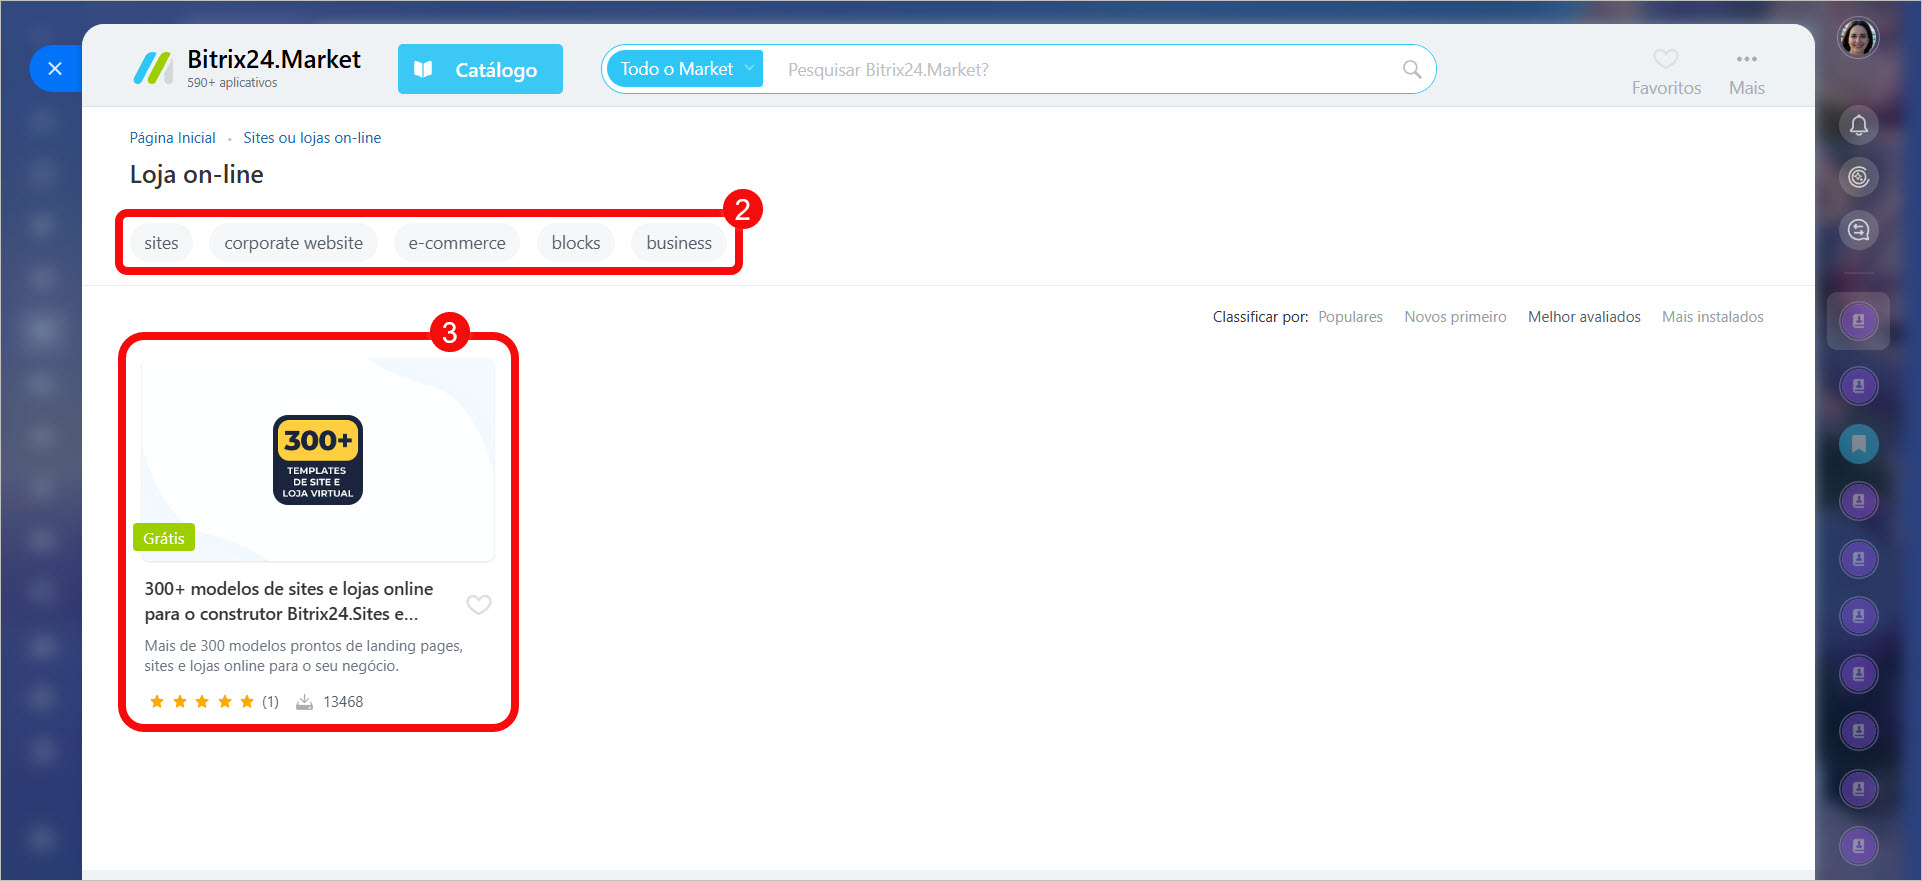Click the 590+ aplicativos text
Viewport: 1922px width, 881px height.
tap(232, 83)
